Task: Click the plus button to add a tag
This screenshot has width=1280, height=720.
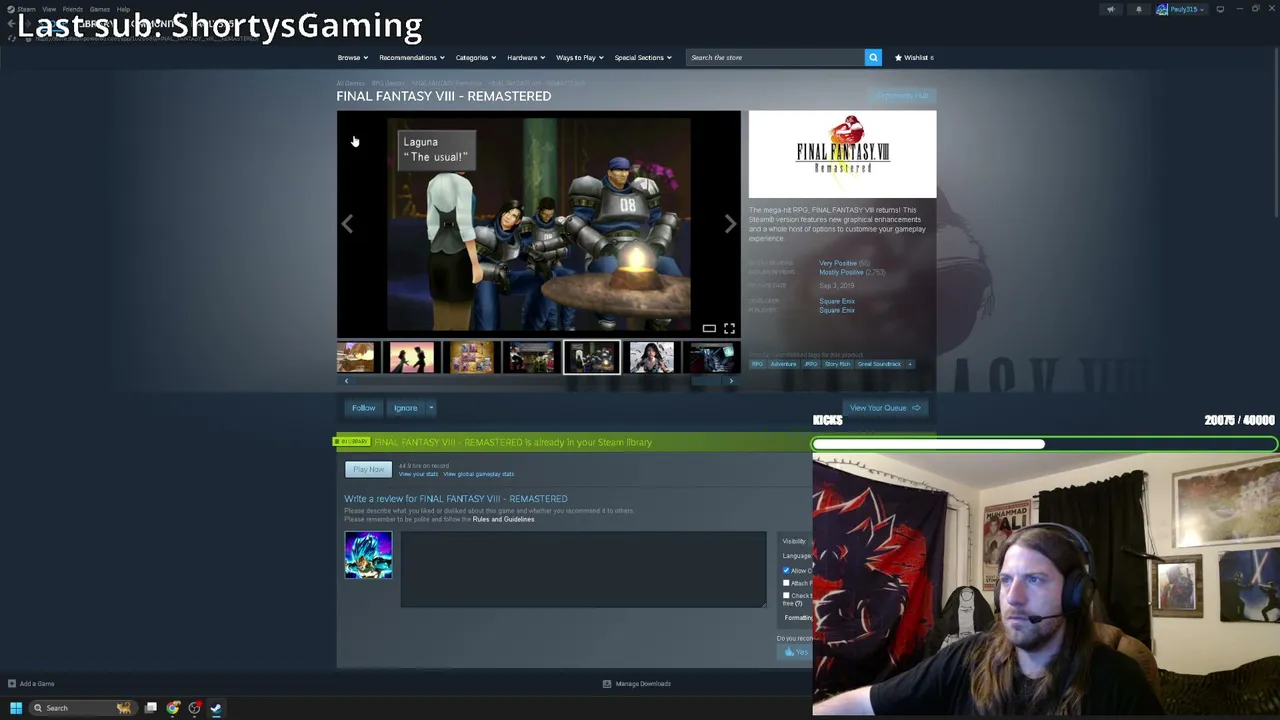Action: point(910,364)
